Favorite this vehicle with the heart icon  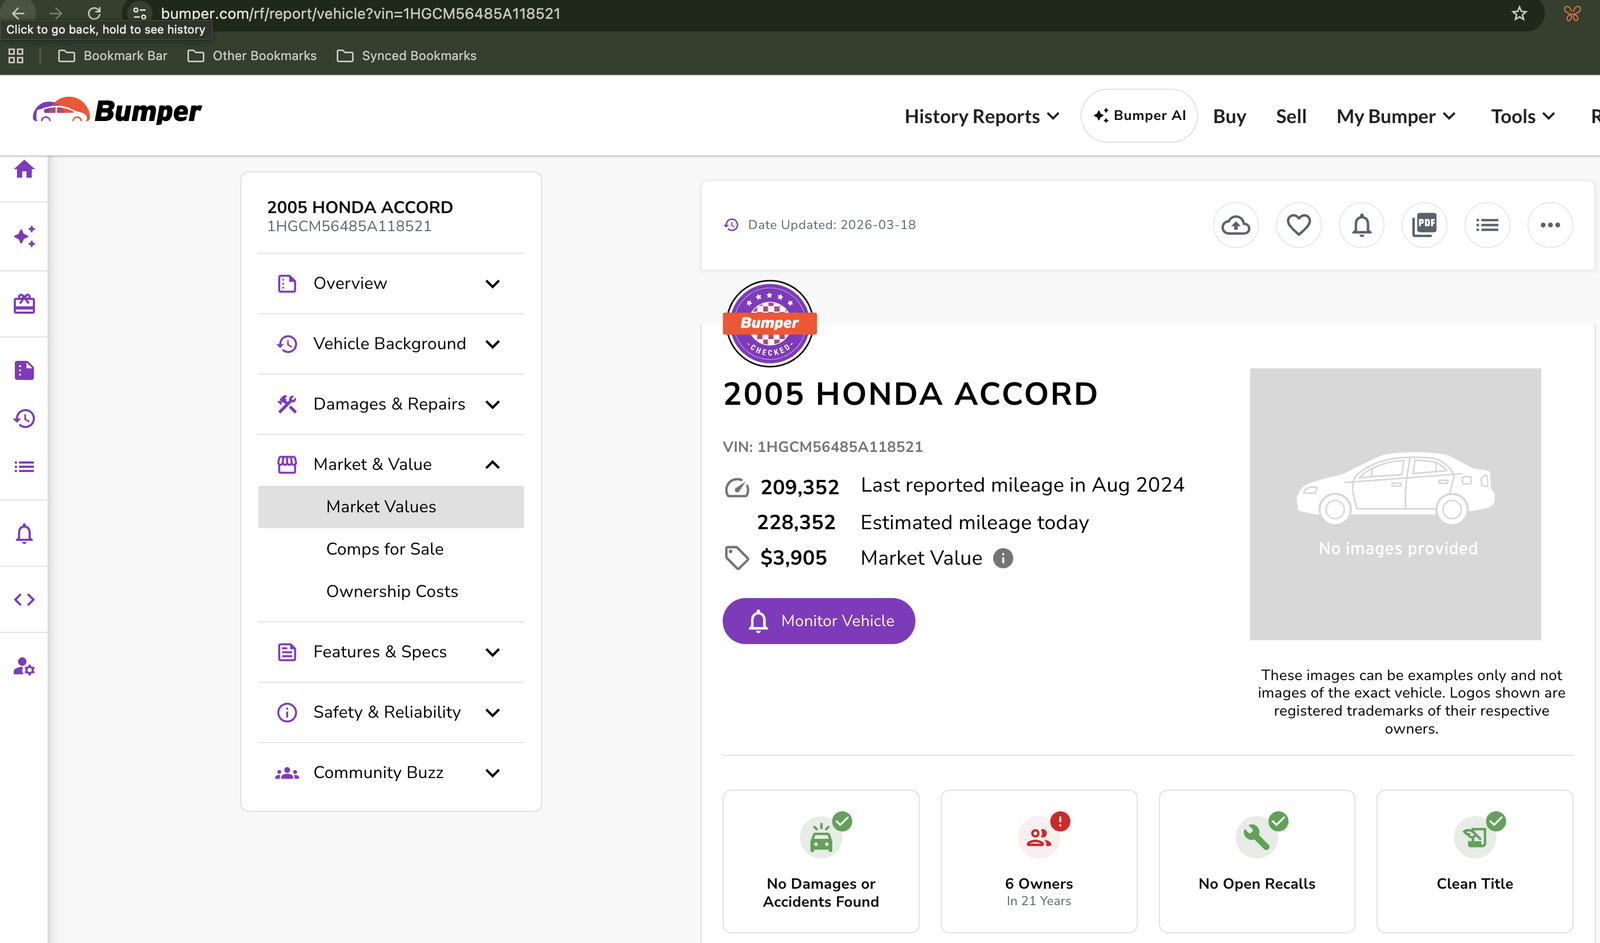click(x=1298, y=225)
